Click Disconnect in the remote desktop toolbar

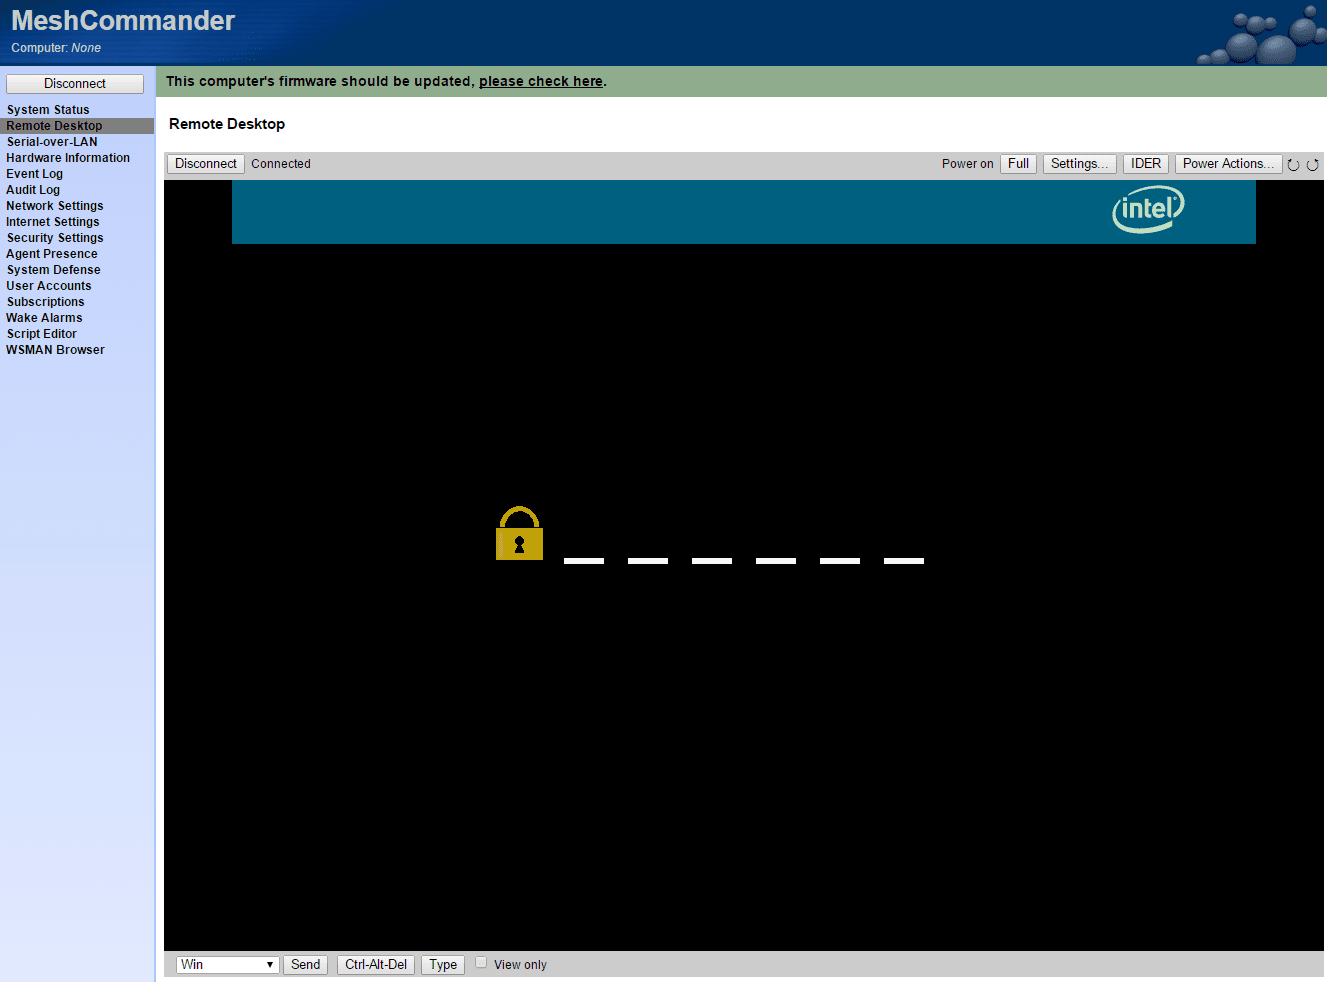click(206, 164)
